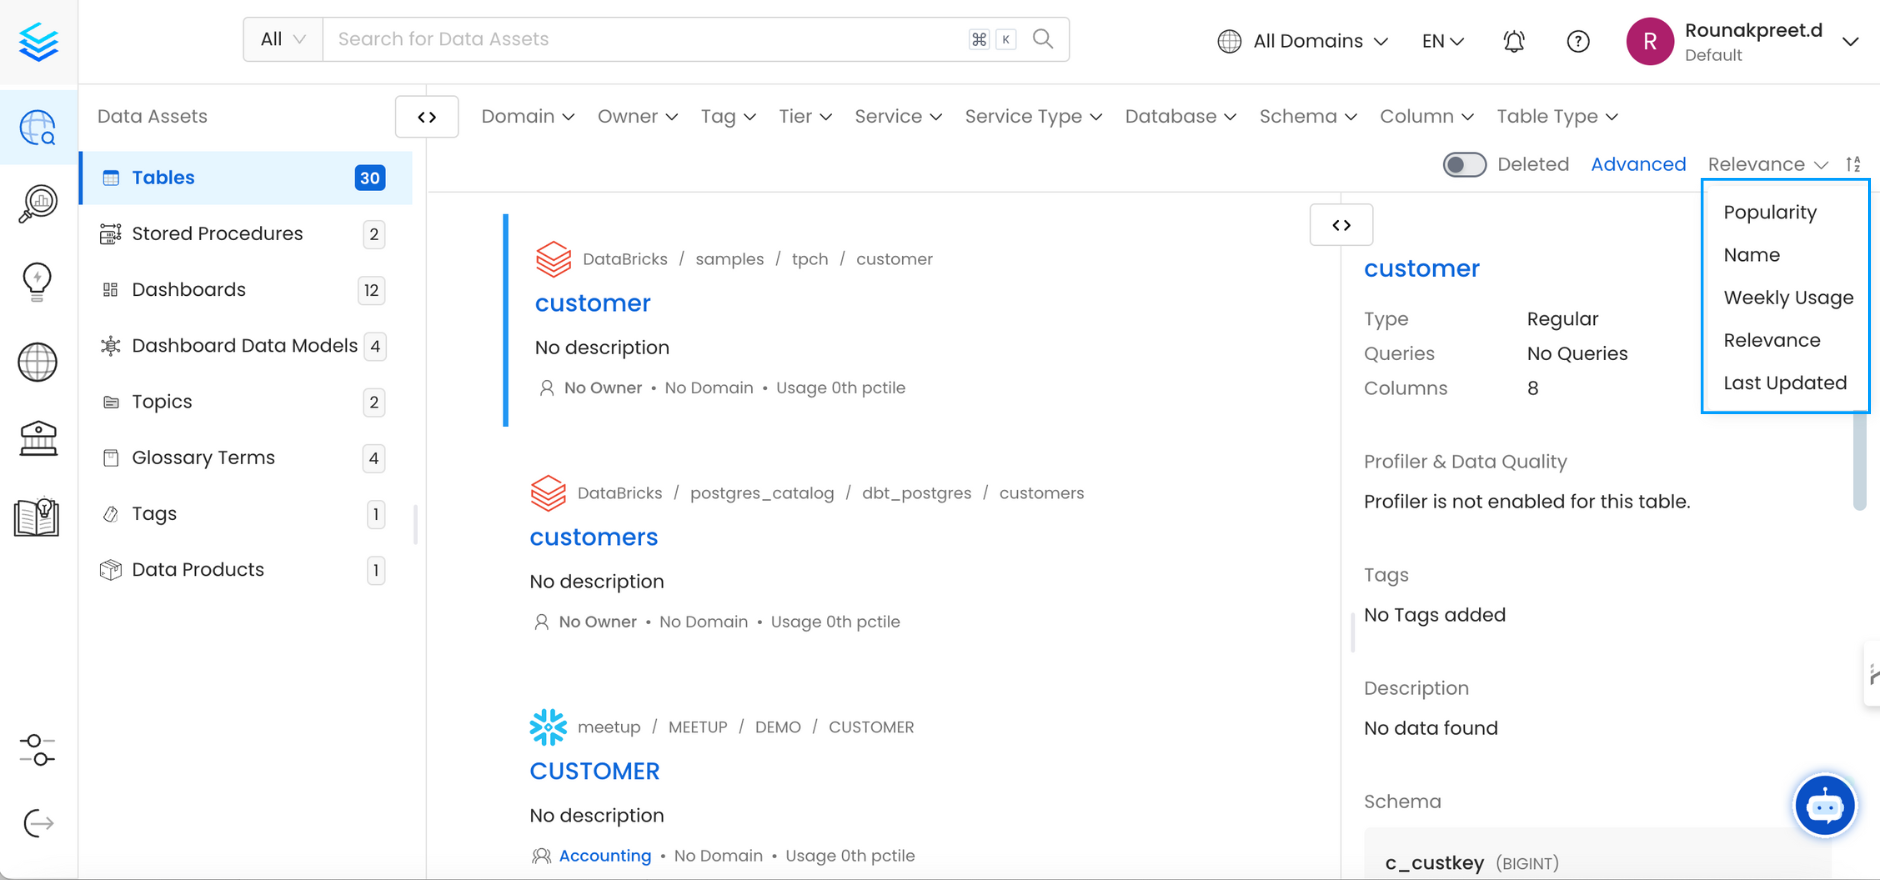
Task: Open the help question mark icon
Action: tap(1578, 41)
